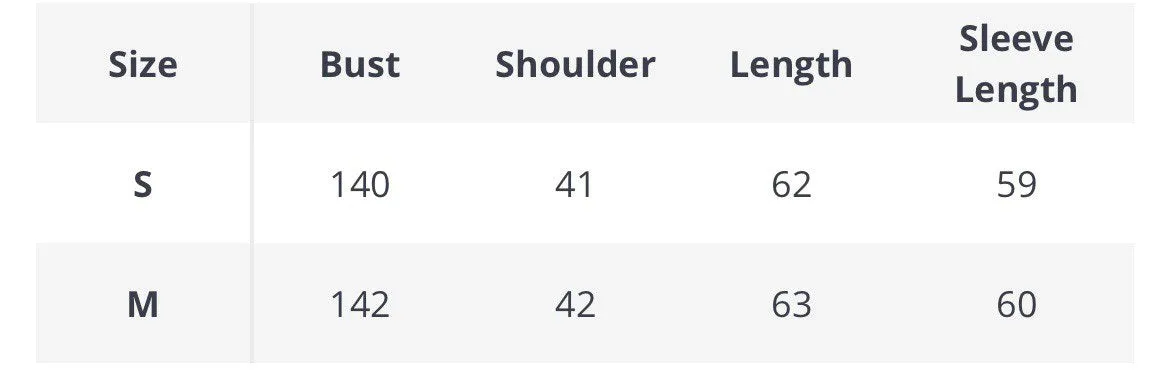Click the word Sleeve in header

tap(1016, 39)
